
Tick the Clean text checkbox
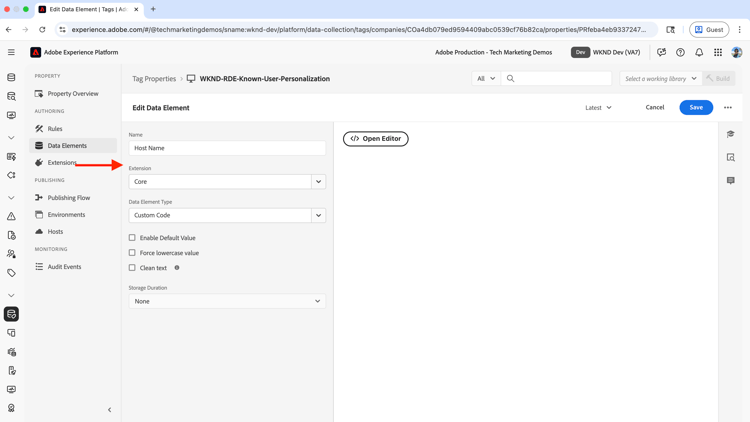pos(132,268)
